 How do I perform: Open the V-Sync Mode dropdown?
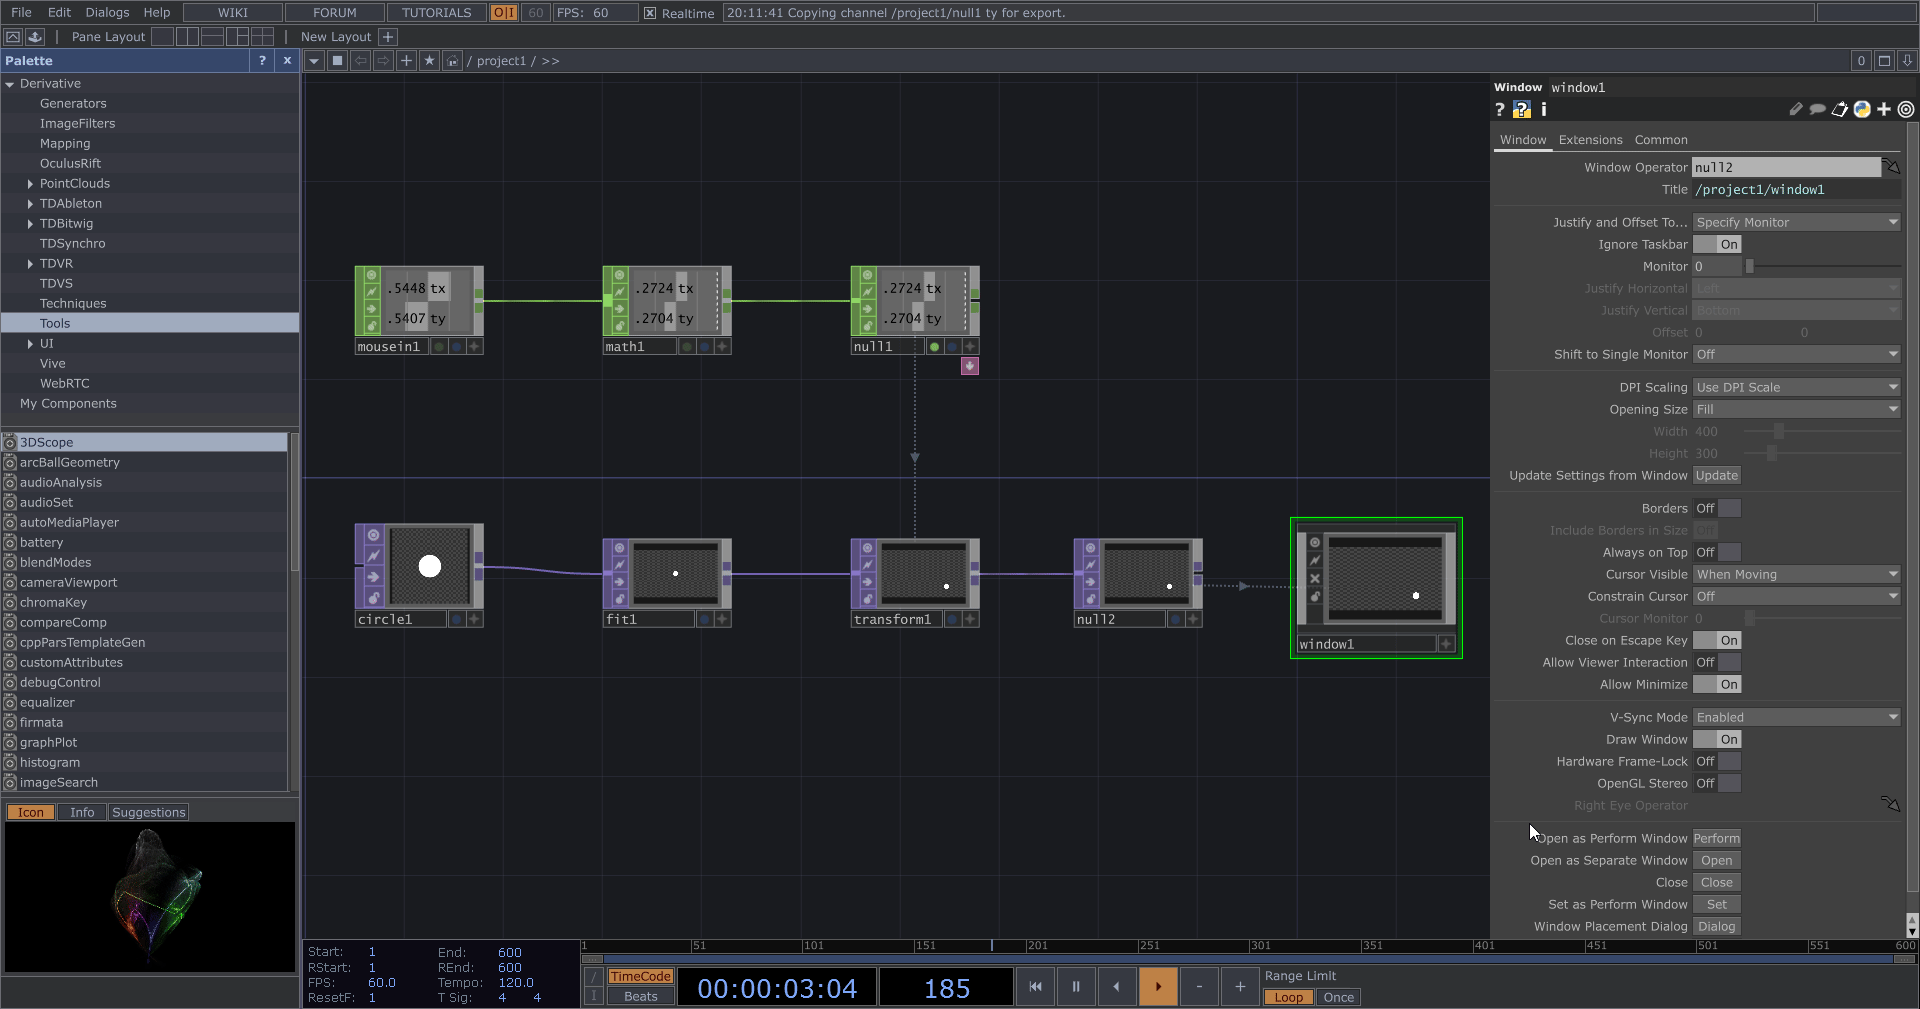(1795, 717)
